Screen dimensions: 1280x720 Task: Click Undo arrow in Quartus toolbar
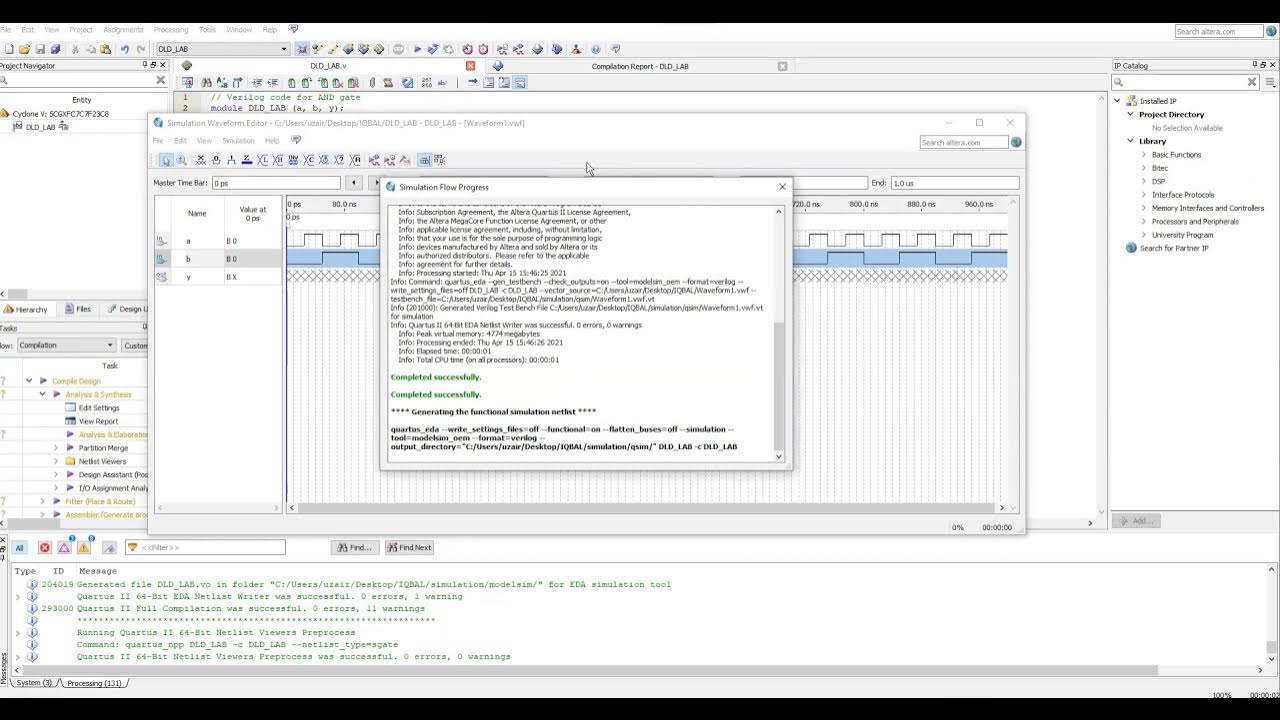125,49
